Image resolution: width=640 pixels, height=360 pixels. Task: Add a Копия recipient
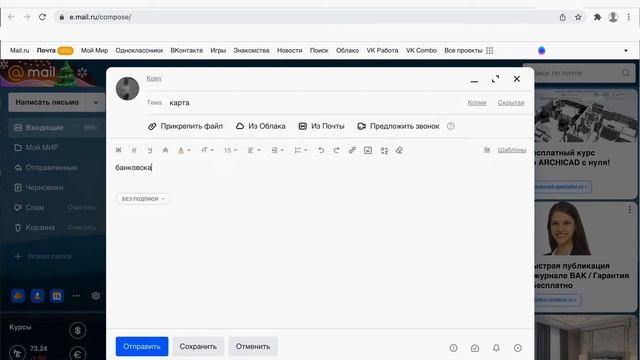[x=477, y=103]
